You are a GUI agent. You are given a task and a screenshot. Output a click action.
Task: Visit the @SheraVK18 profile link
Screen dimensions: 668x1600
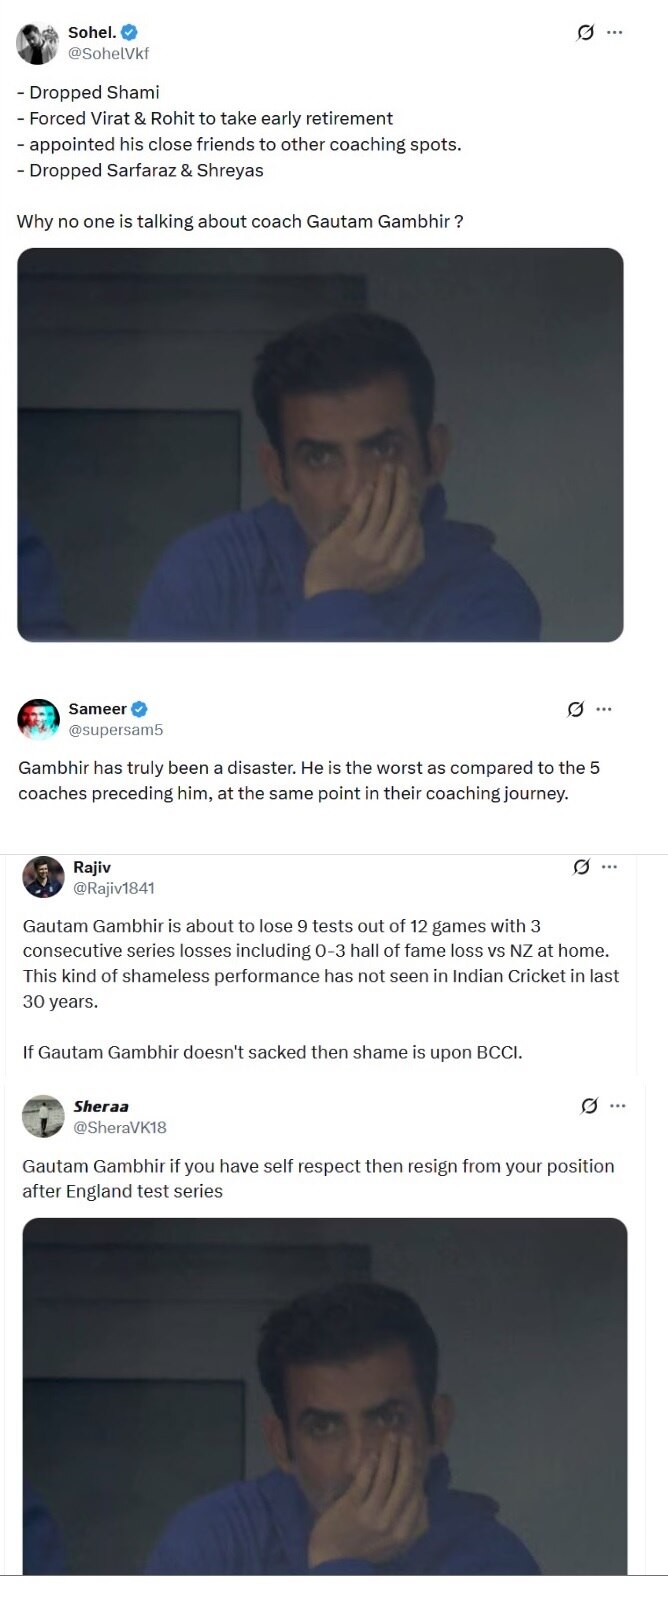point(122,1126)
